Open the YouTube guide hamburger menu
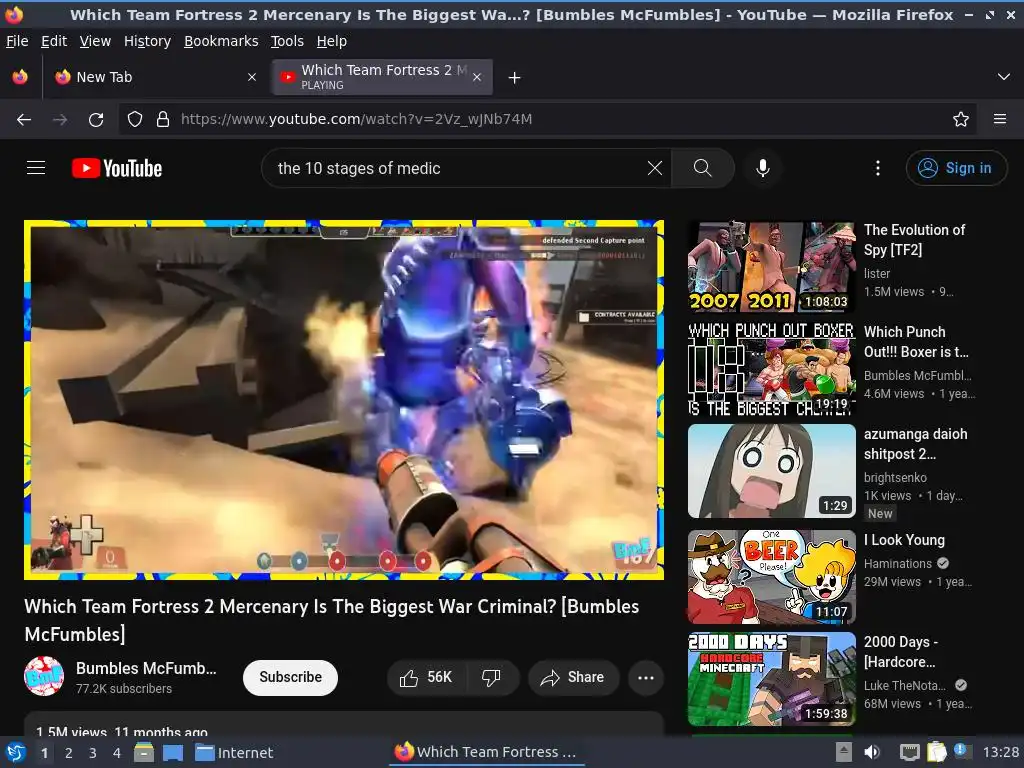1024x768 pixels. point(36,168)
